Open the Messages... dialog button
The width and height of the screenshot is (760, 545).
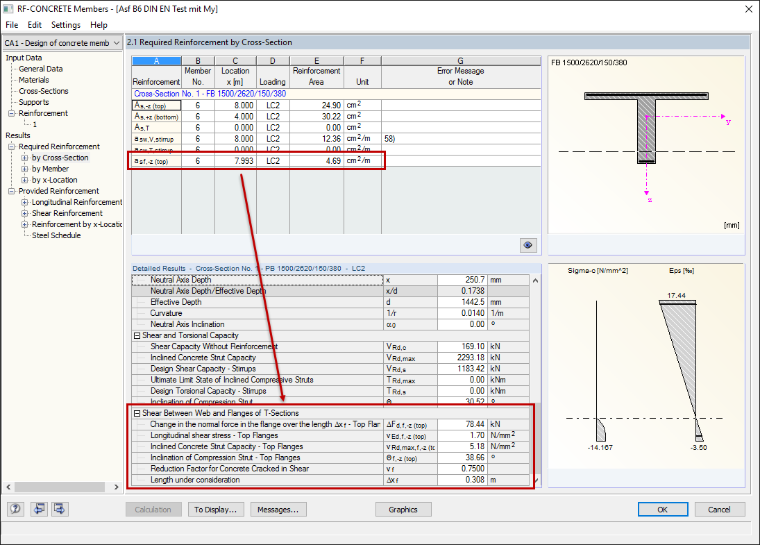coord(278,509)
